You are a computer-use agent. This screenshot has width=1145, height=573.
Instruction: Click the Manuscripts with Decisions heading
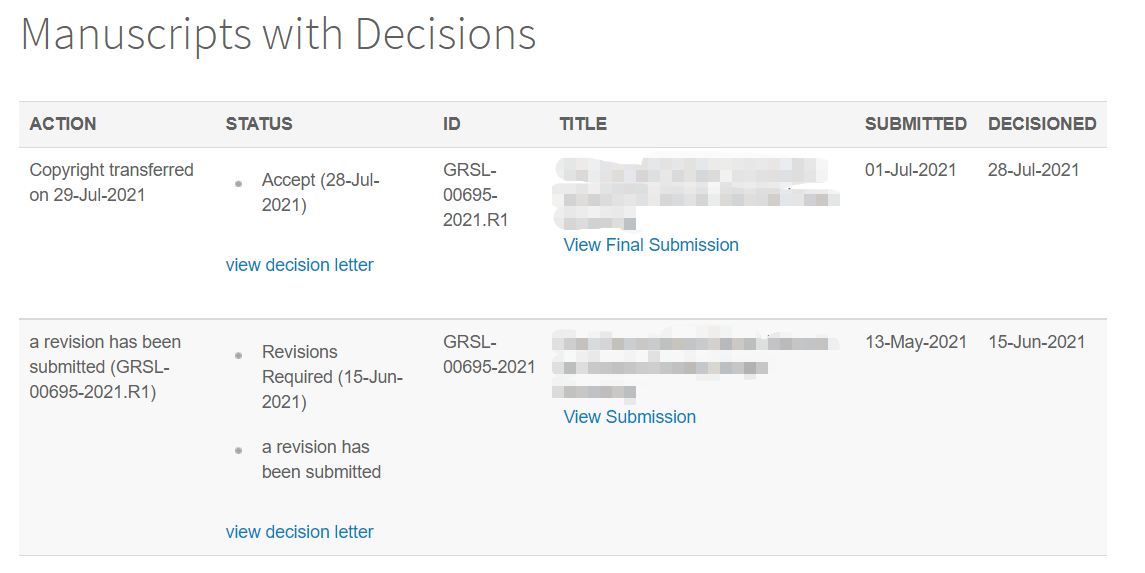(x=278, y=35)
